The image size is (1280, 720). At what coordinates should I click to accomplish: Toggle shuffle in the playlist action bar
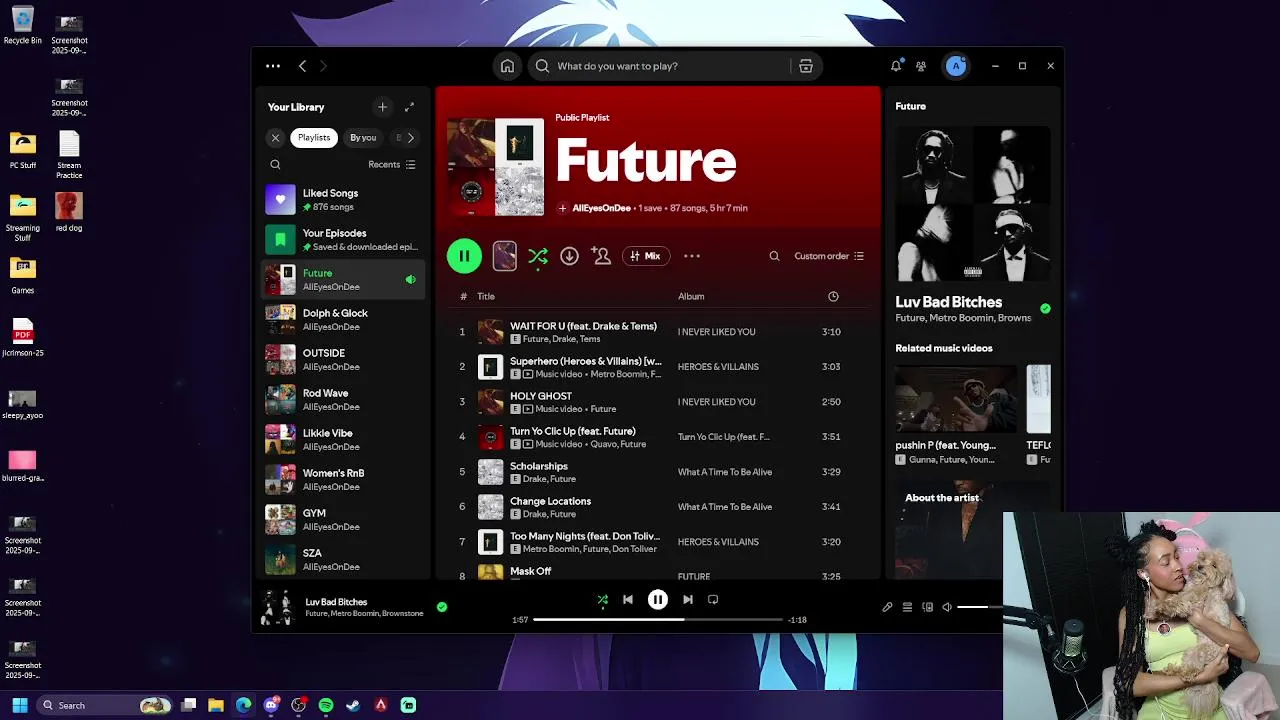point(538,256)
